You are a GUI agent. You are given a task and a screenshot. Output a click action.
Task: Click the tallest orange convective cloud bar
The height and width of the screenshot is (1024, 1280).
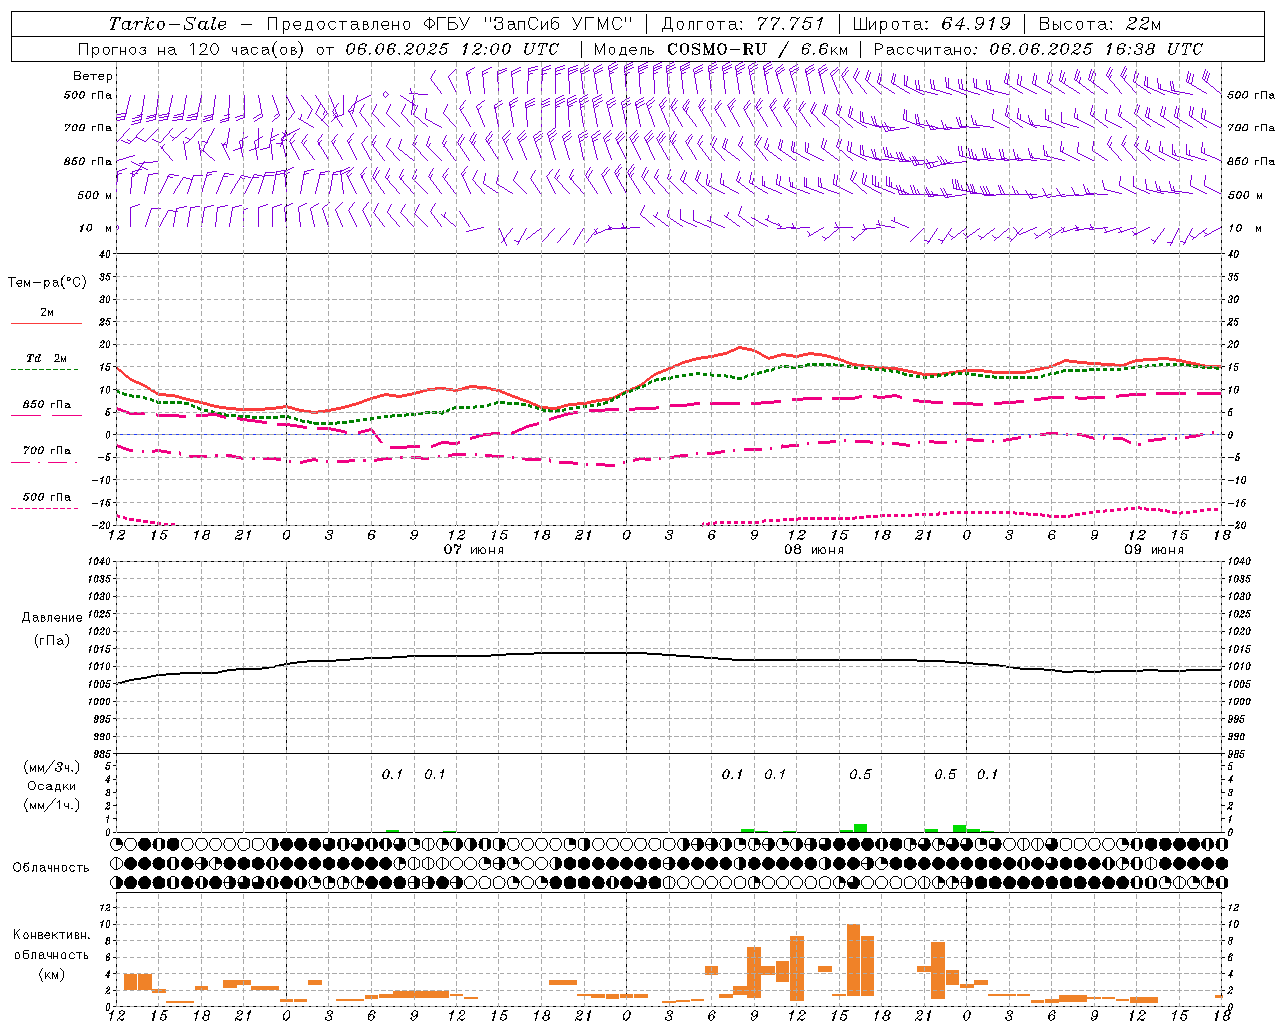click(x=853, y=960)
